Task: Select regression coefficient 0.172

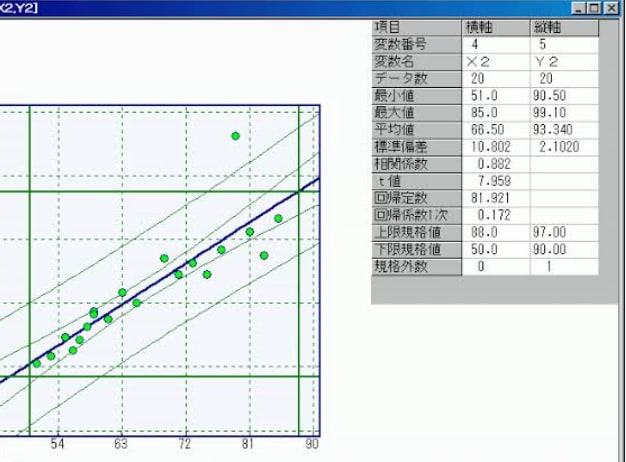Action: coord(496,216)
